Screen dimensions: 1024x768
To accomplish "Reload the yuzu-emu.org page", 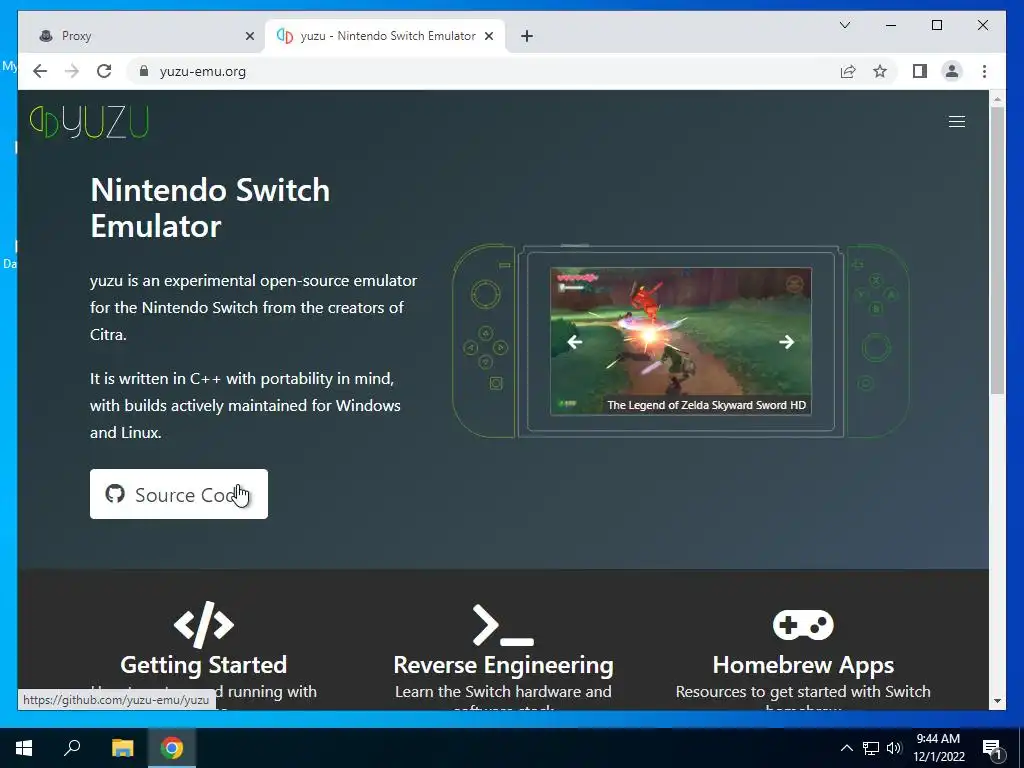I will pyautogui.click(x=104, y=71).
